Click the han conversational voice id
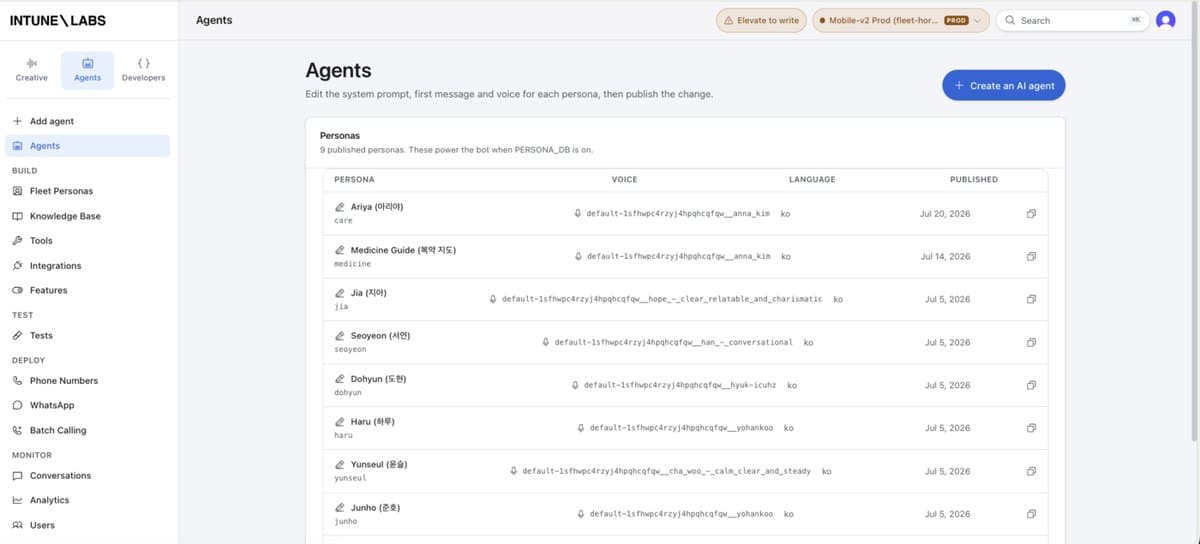 673,342
